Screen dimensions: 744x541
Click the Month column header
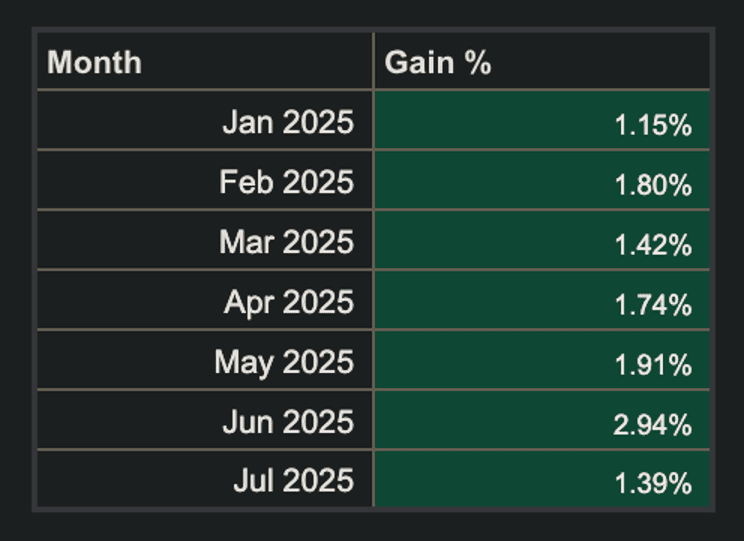point(95,63)
